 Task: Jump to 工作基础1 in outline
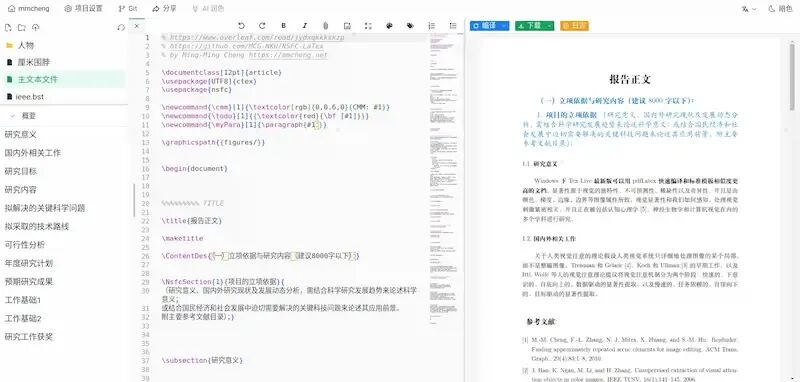[22, 300]
